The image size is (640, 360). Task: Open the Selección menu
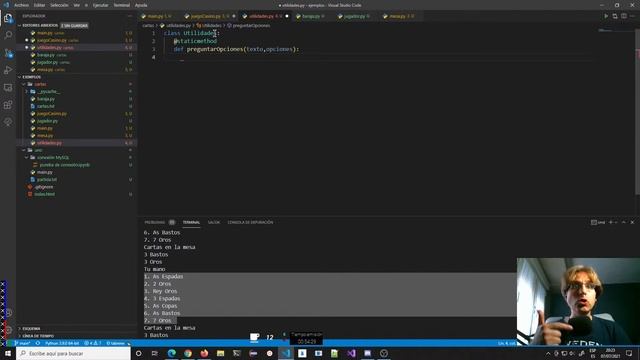pyautogui.click(x=59, y=5)
